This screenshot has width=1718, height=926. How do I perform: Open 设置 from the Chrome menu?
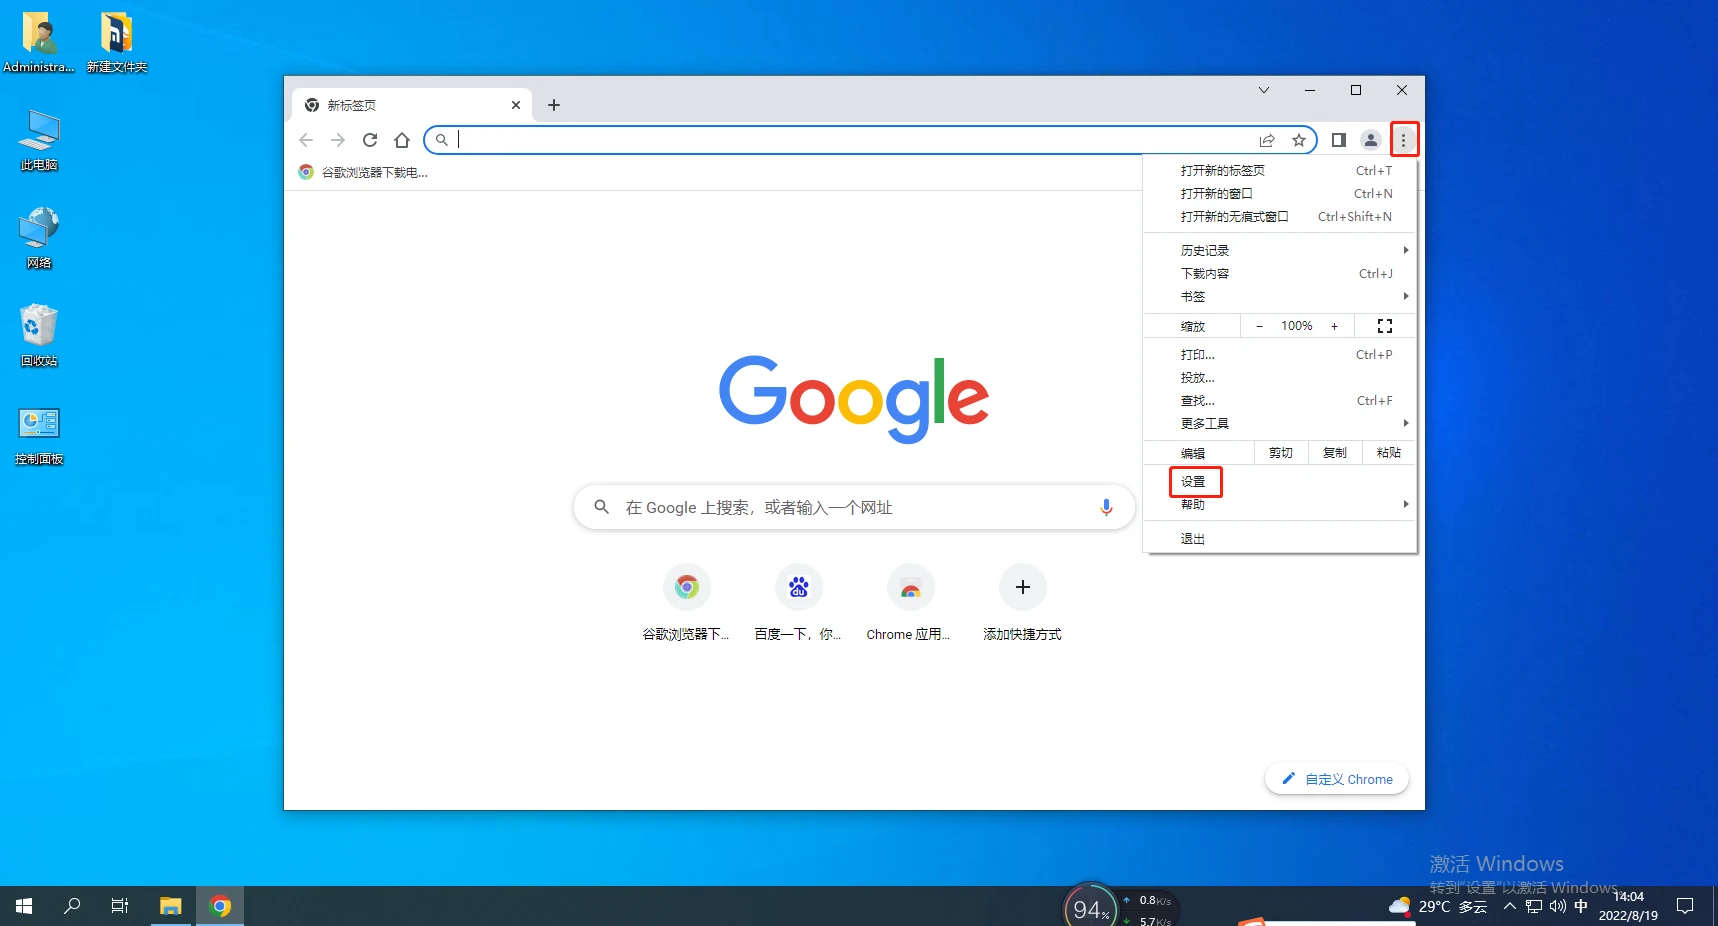1280,482
